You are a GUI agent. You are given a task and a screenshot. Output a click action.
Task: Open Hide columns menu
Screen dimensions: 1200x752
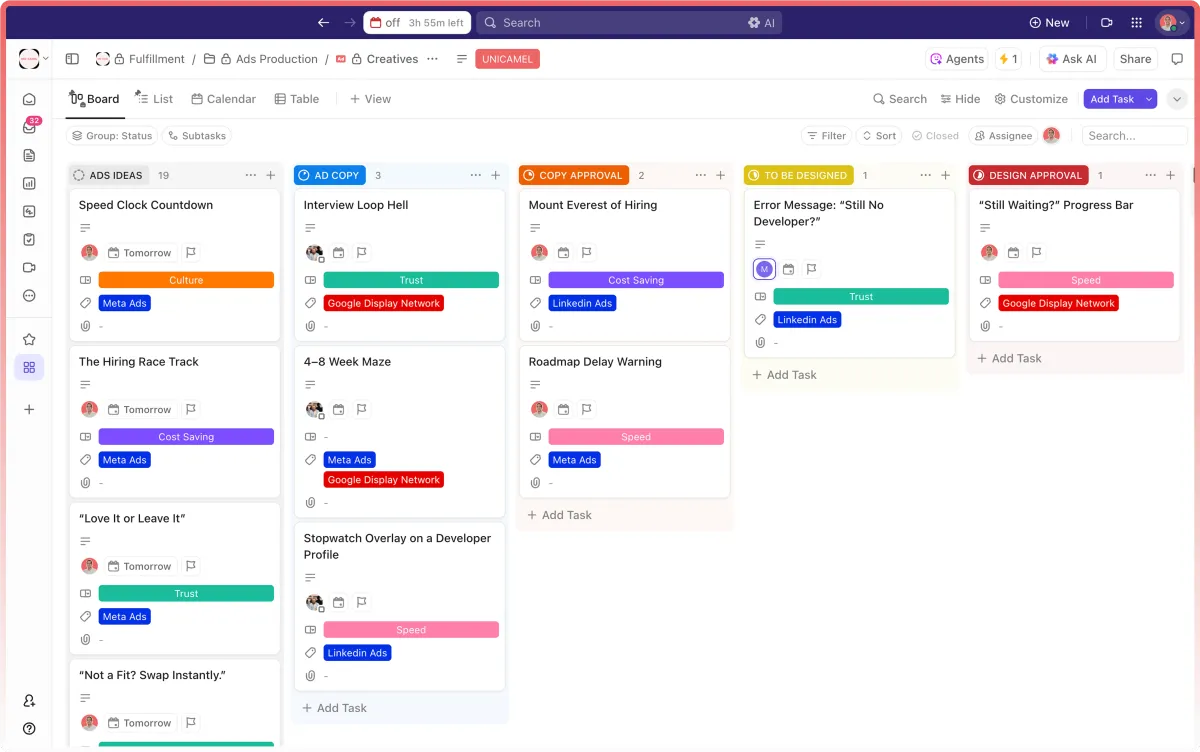pyautogui.click(x=960, y=99)
